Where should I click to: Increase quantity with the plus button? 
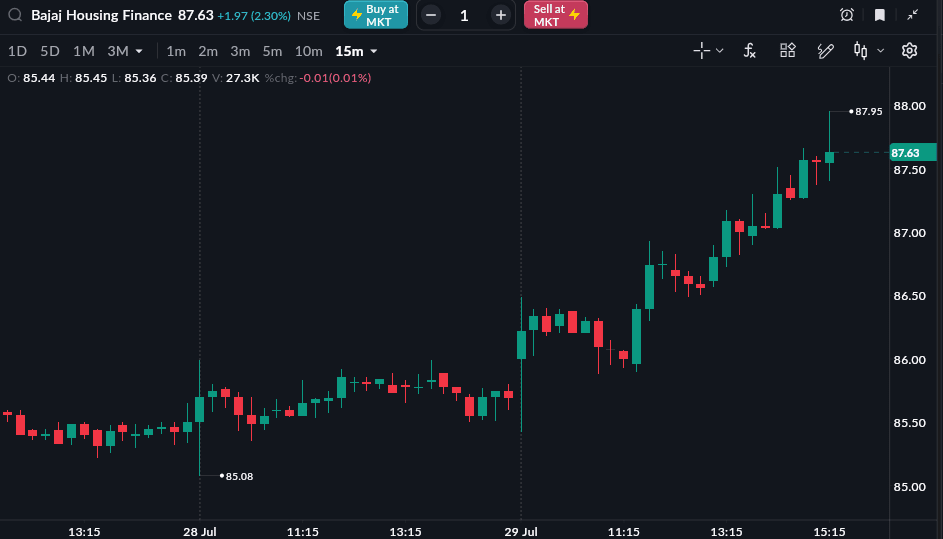500,15
